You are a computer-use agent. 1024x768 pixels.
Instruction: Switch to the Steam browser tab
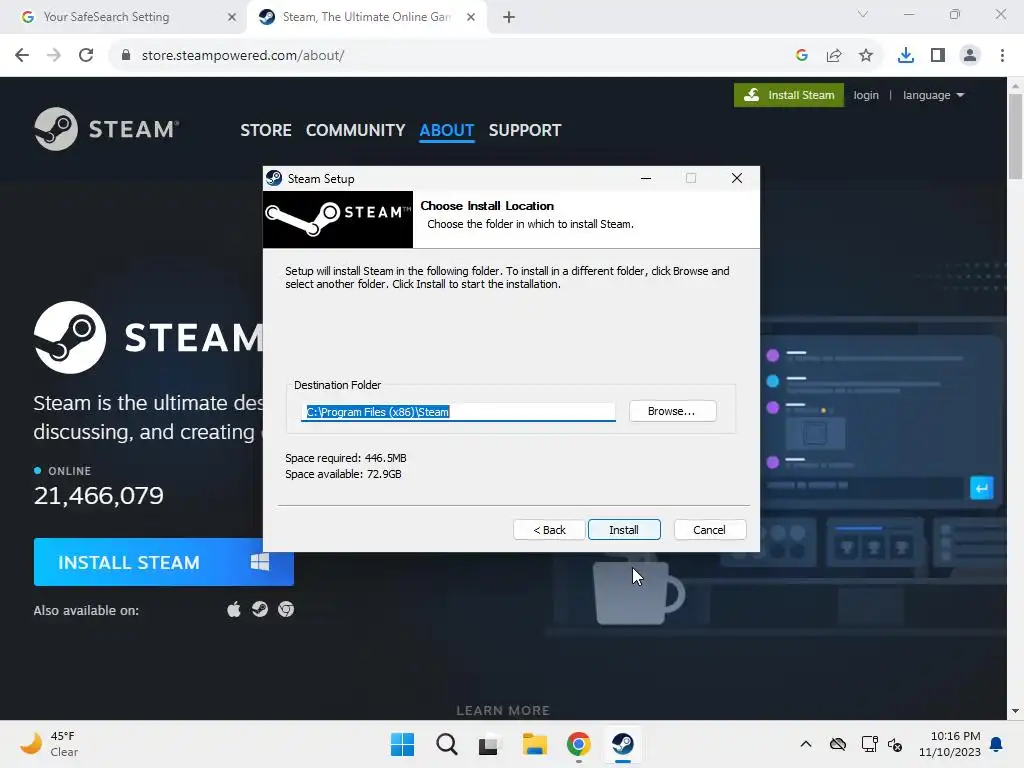[x=366, y=17]
